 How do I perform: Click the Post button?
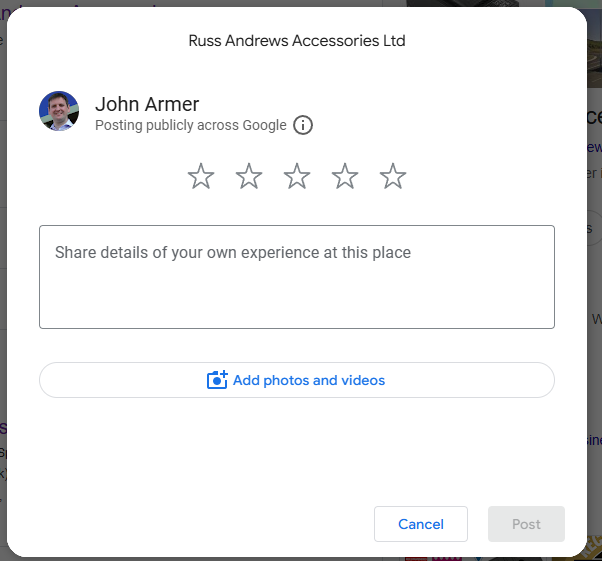point(526,524)
